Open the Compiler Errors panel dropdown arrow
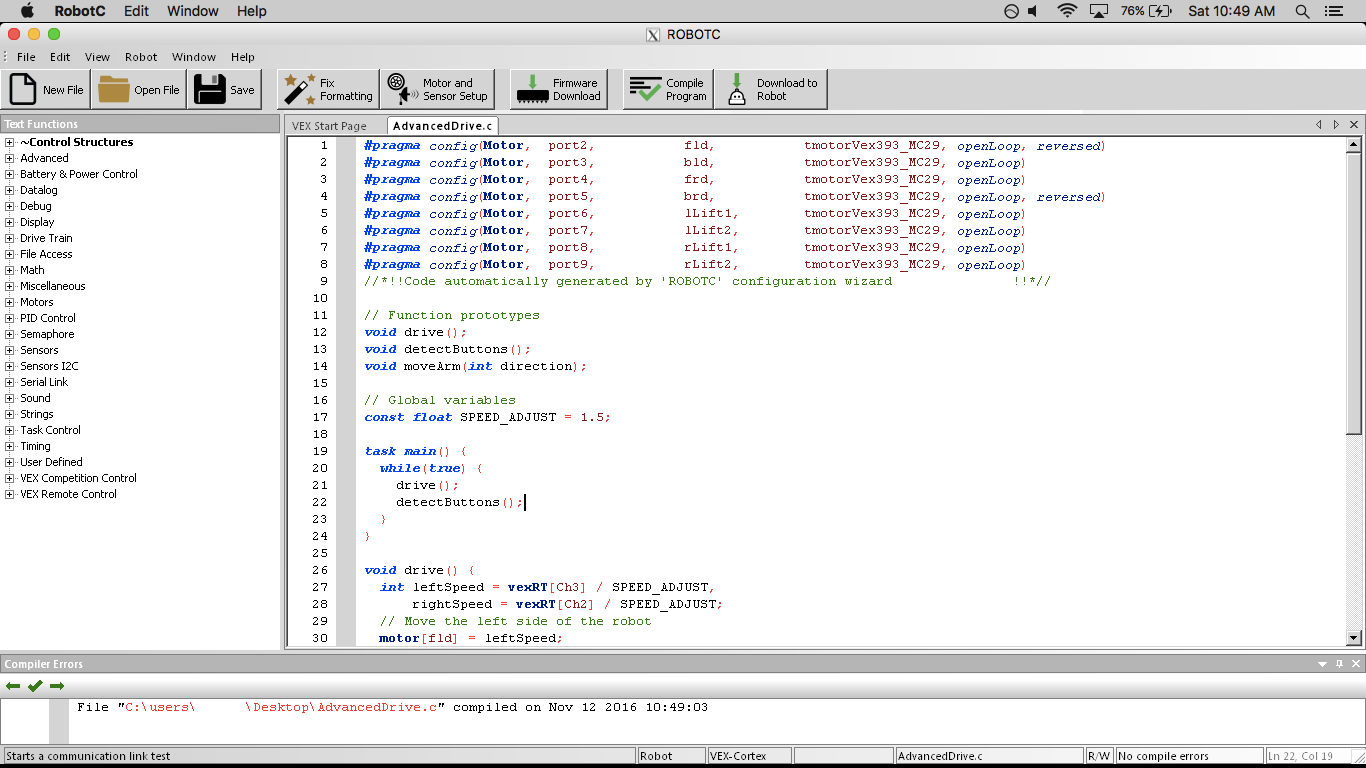 click(1323, 664)
